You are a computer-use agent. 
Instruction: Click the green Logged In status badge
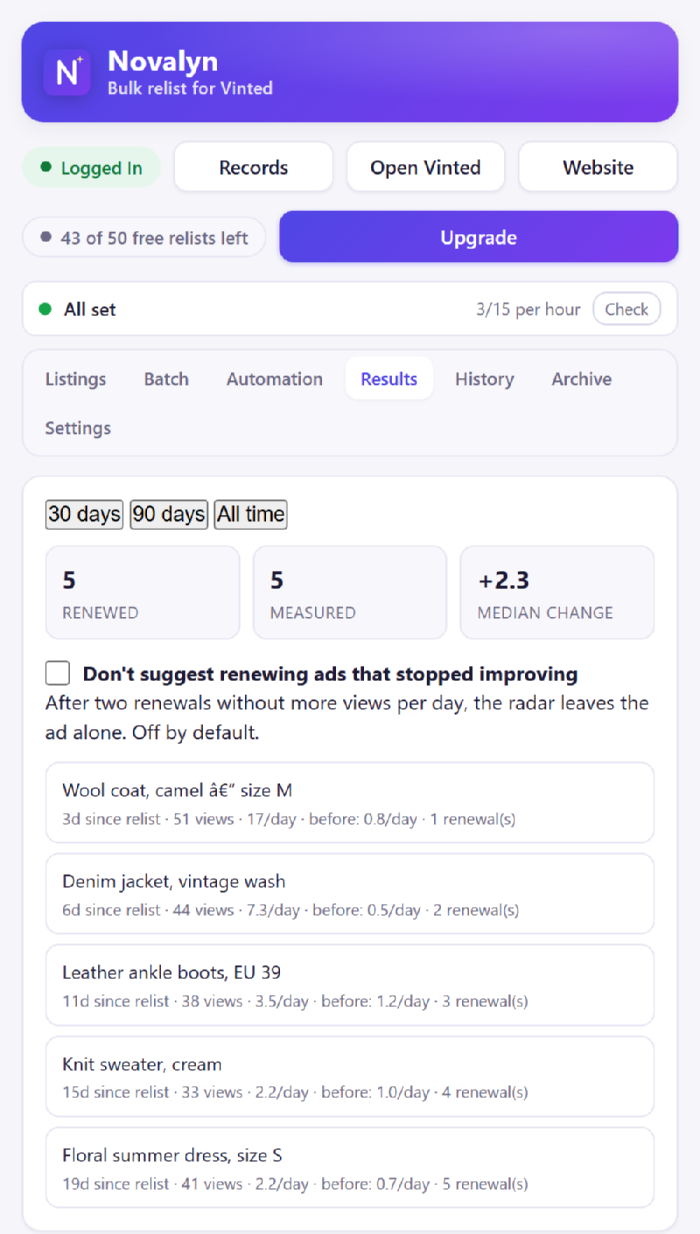(x=91, y=168)
